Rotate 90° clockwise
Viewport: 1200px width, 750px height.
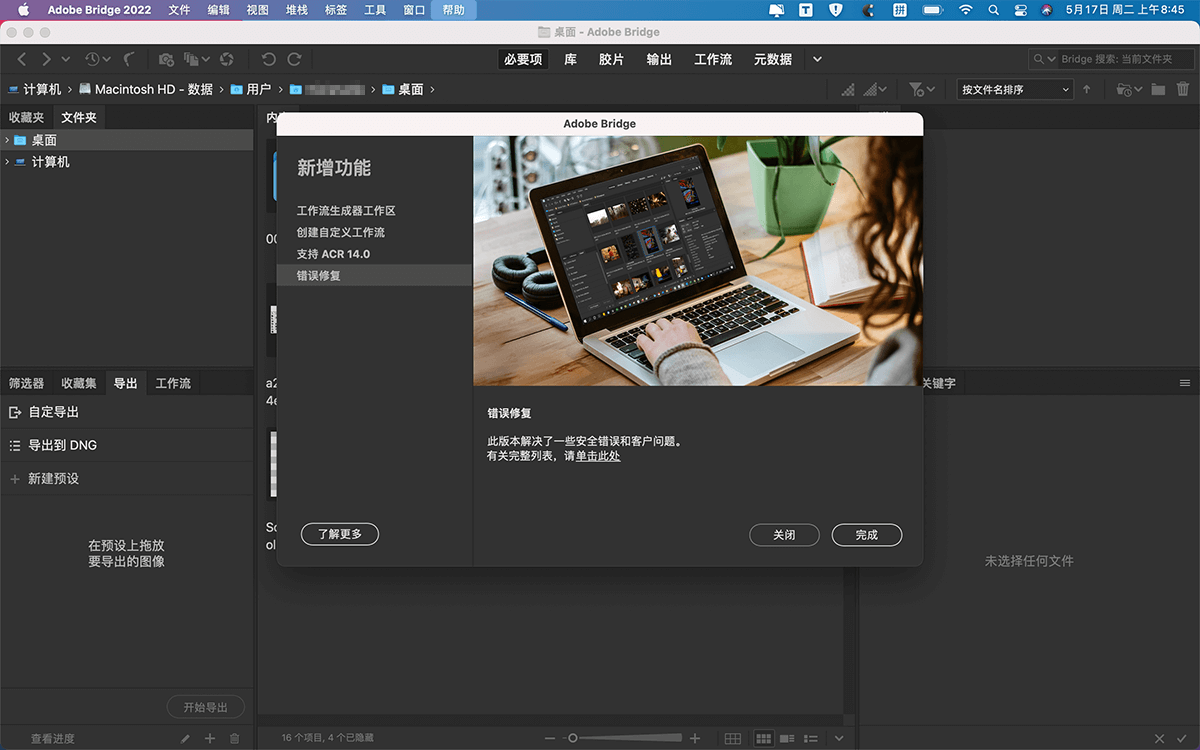[294, 60]
